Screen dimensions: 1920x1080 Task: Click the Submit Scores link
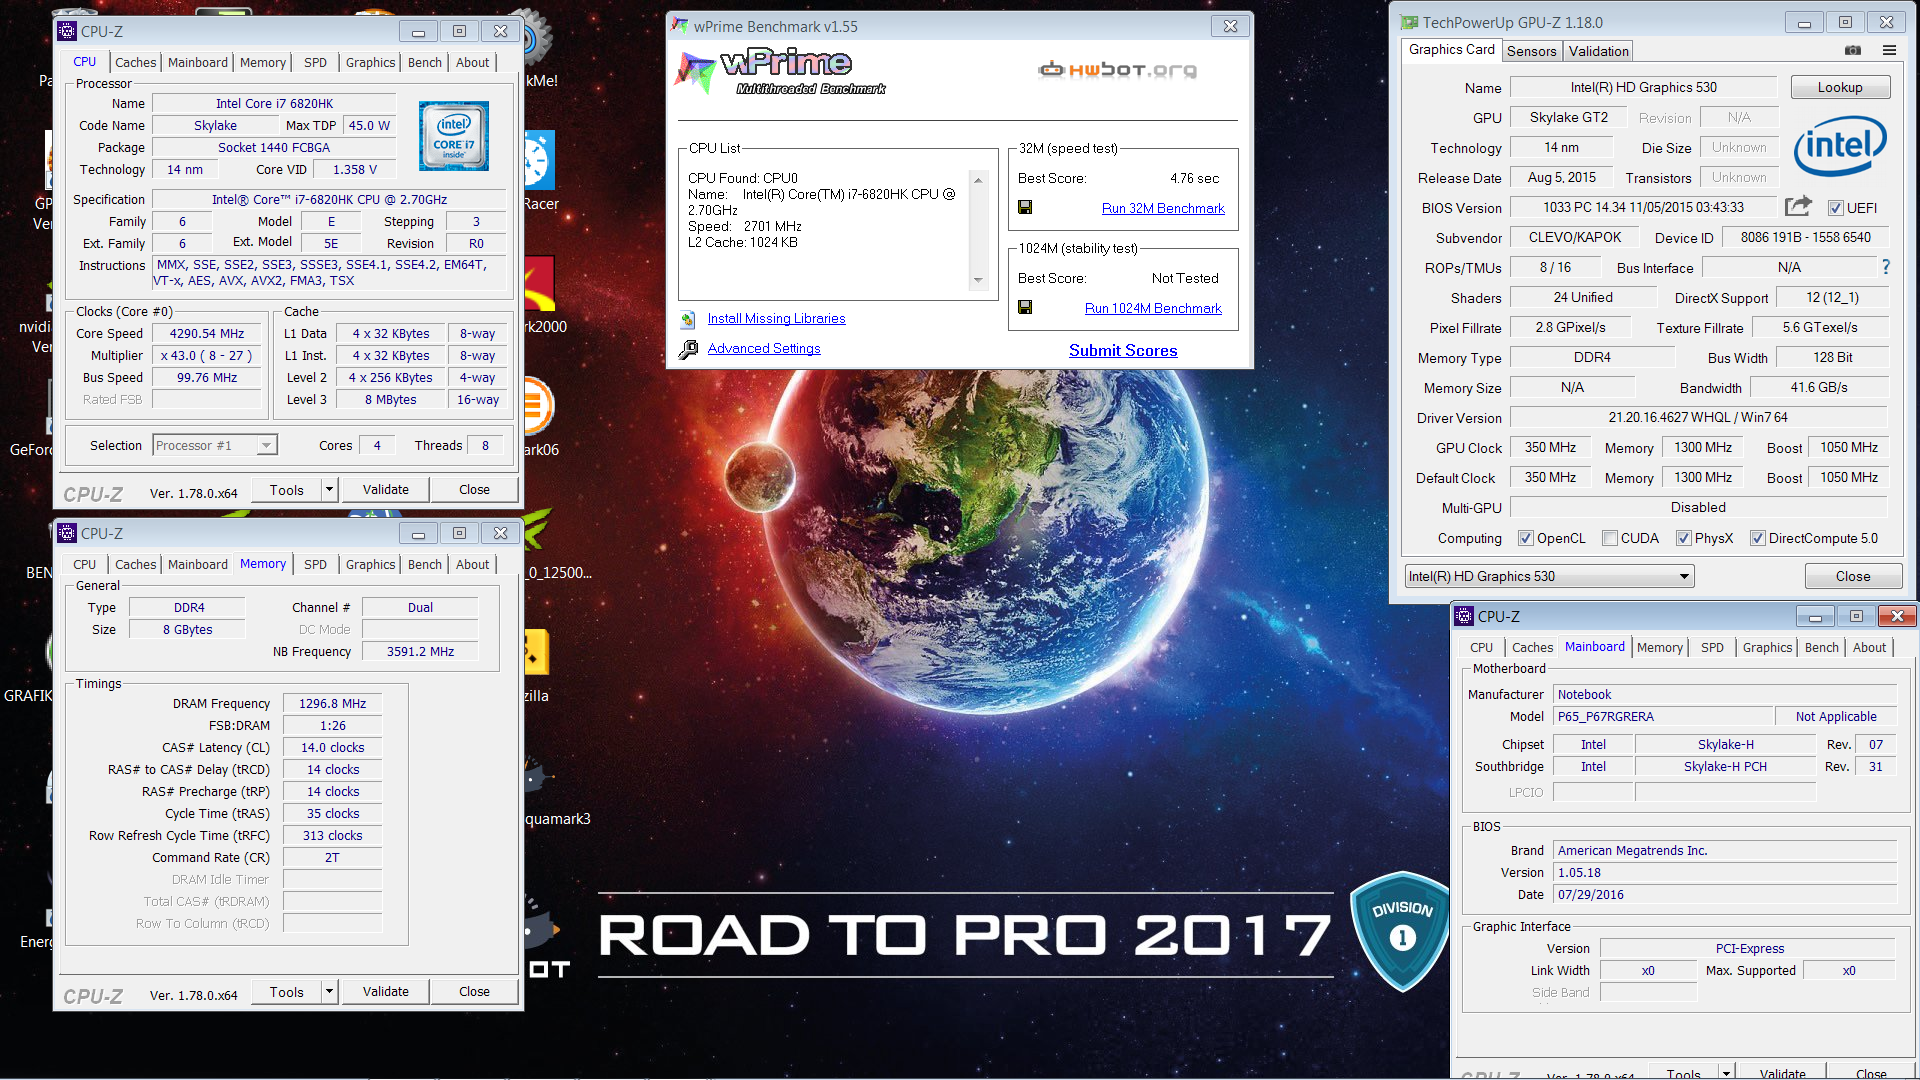point(1123,350)
